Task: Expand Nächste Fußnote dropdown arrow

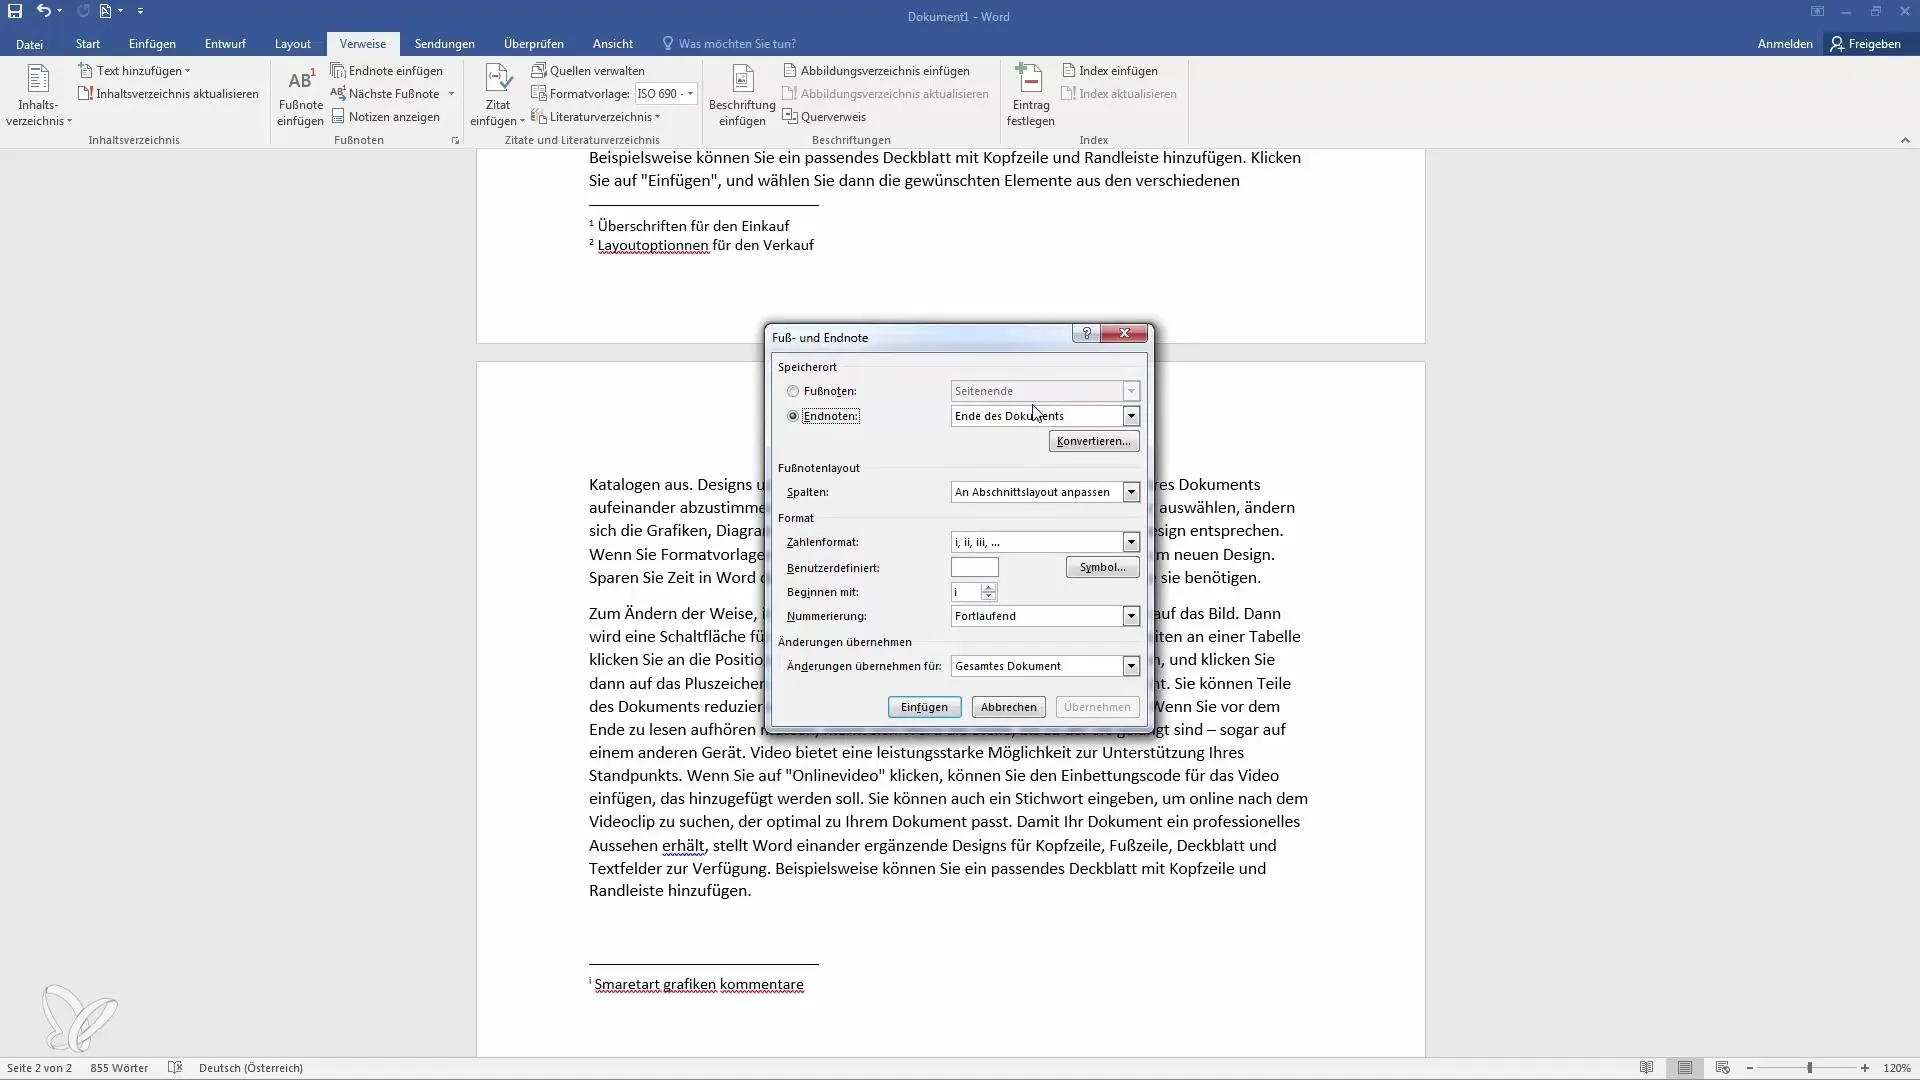Action: 451,94
